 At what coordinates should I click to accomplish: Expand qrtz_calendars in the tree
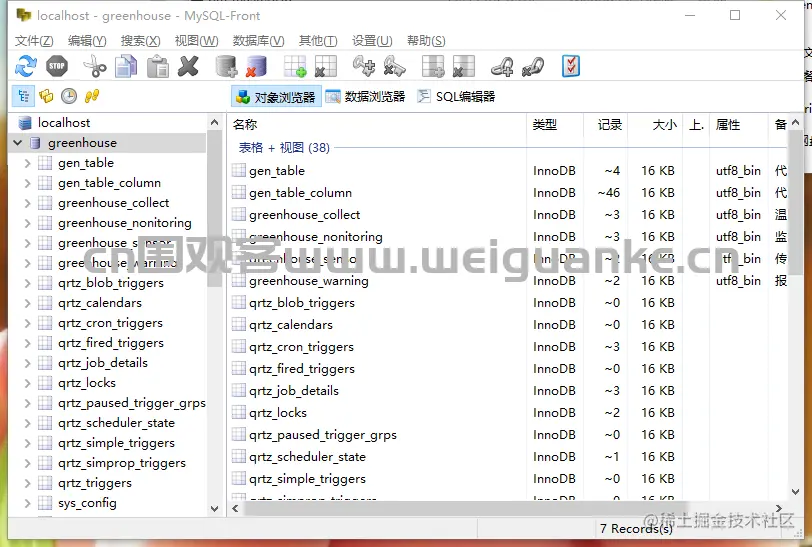coord(28,303)
